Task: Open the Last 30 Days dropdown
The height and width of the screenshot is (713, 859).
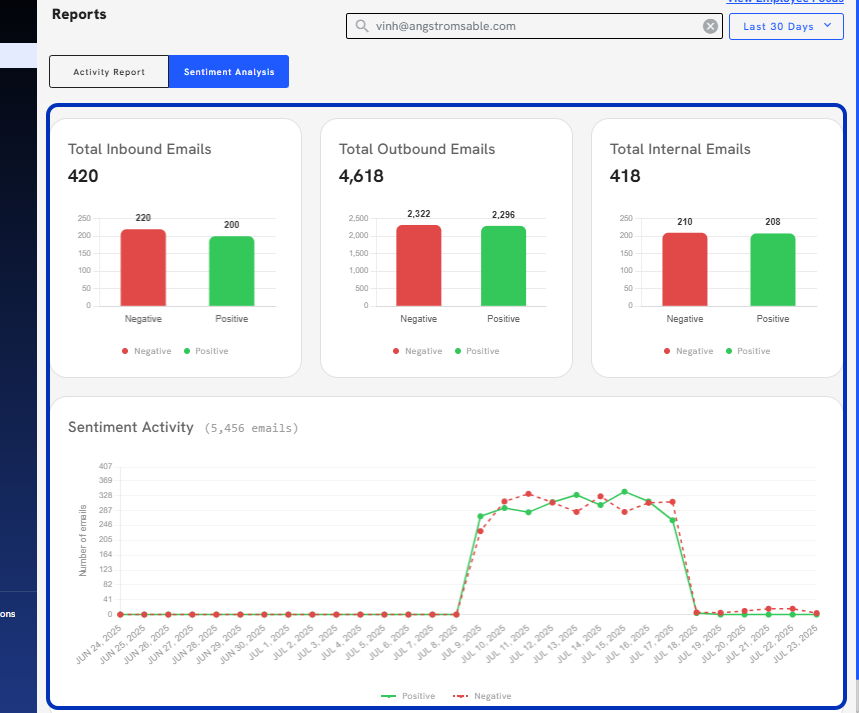Action: [x=786, y=26]
